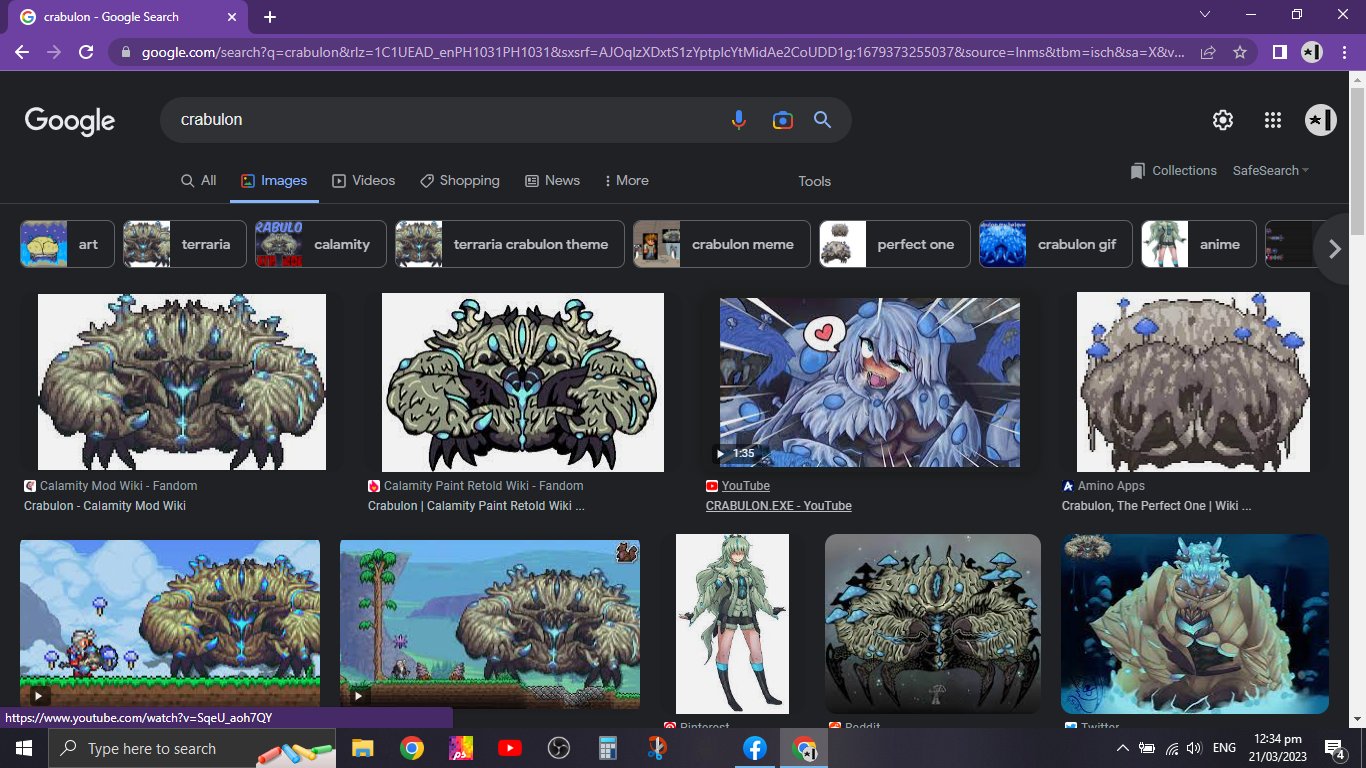Open the clock and date flyout
The image size is (1366, 768).
(x=1279, y=748)
